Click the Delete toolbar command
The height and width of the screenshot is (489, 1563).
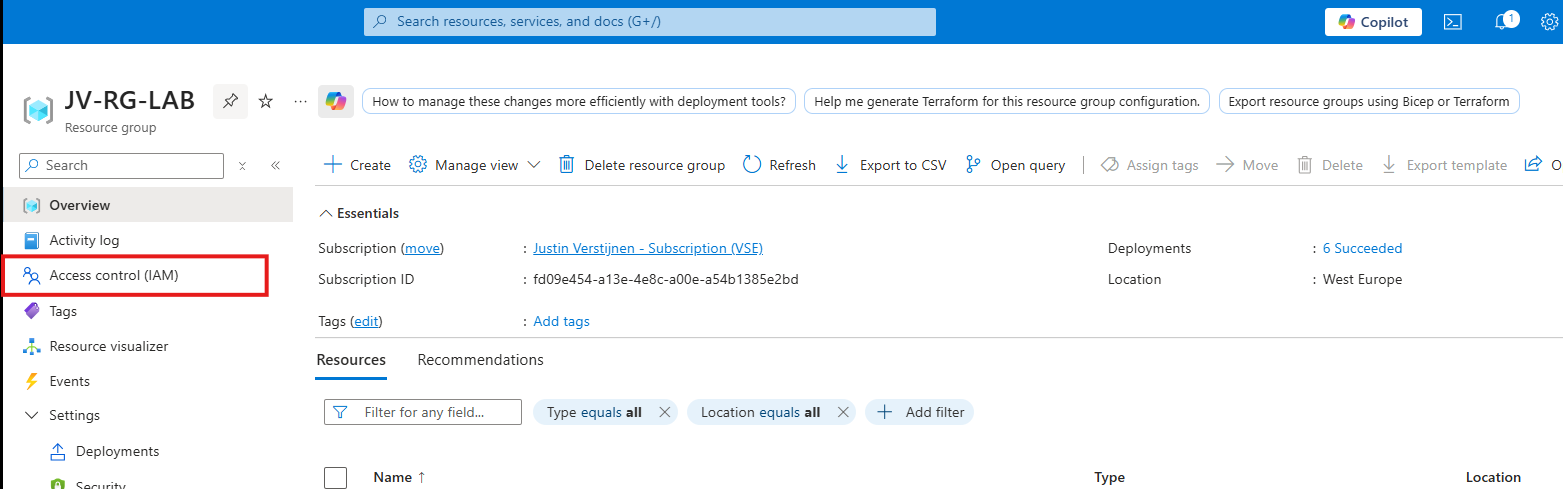coord(1330,165)
